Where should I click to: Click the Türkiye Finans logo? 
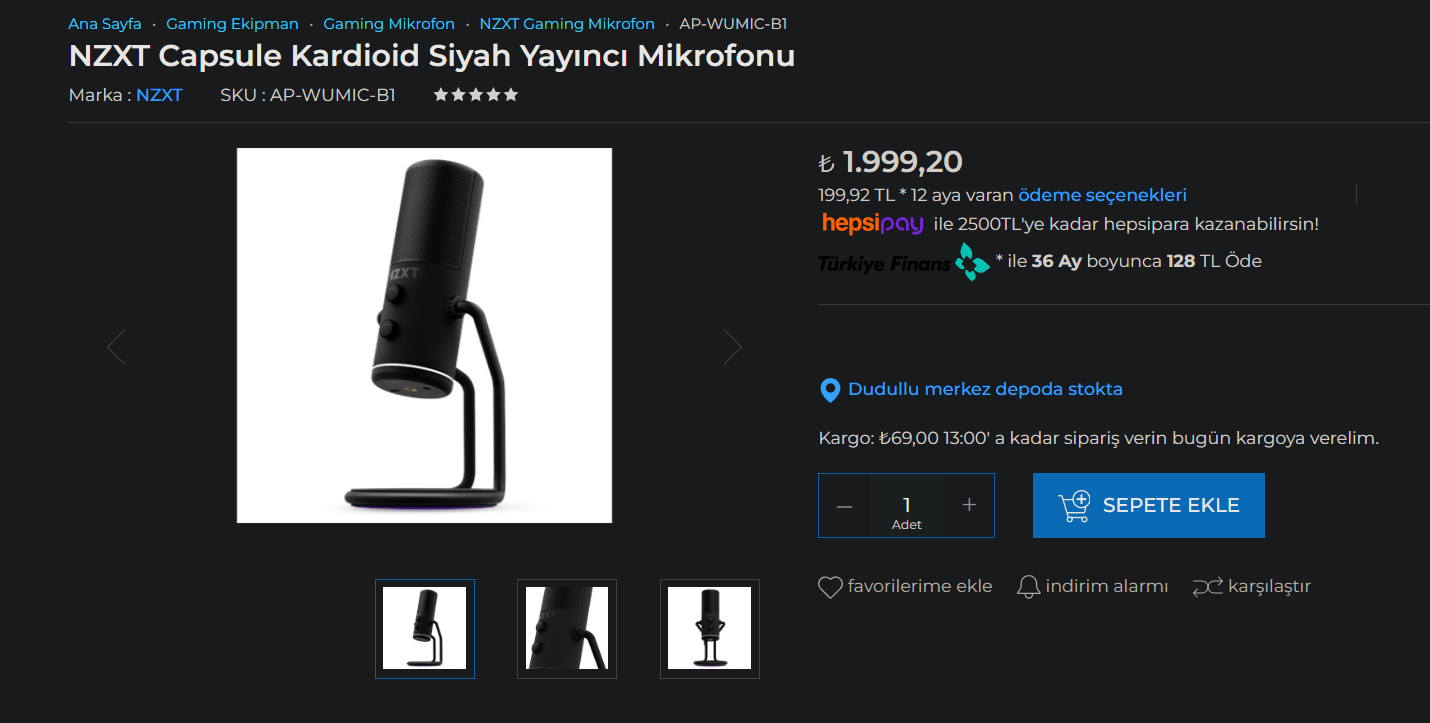pos(904,262)
